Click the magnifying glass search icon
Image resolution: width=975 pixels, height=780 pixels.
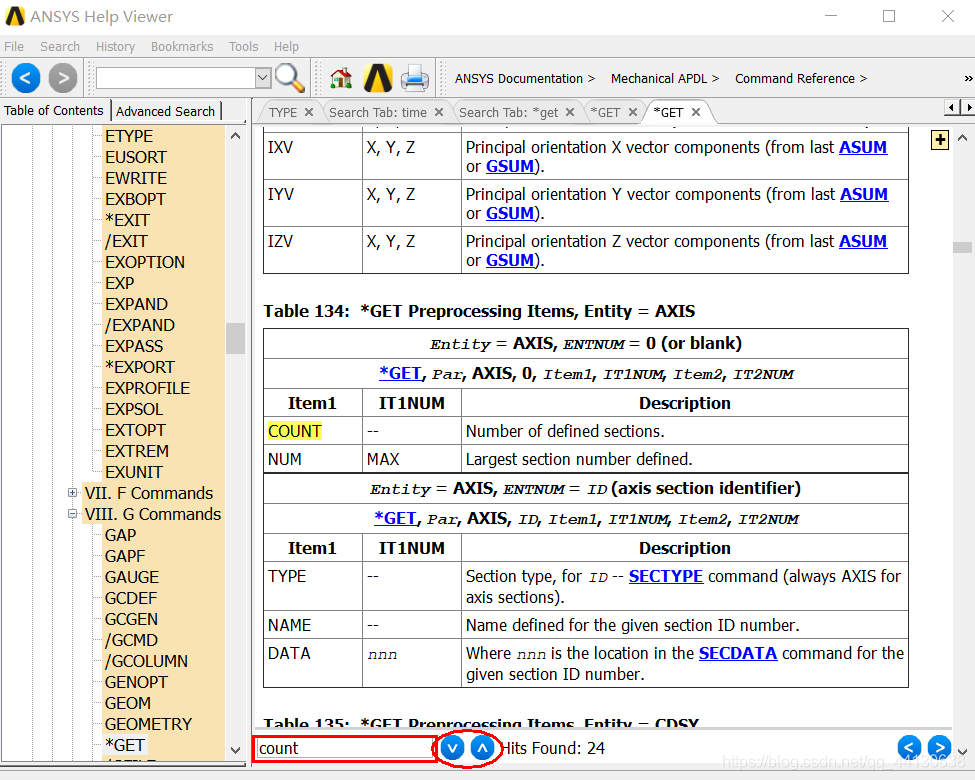[x=290, y=77]
